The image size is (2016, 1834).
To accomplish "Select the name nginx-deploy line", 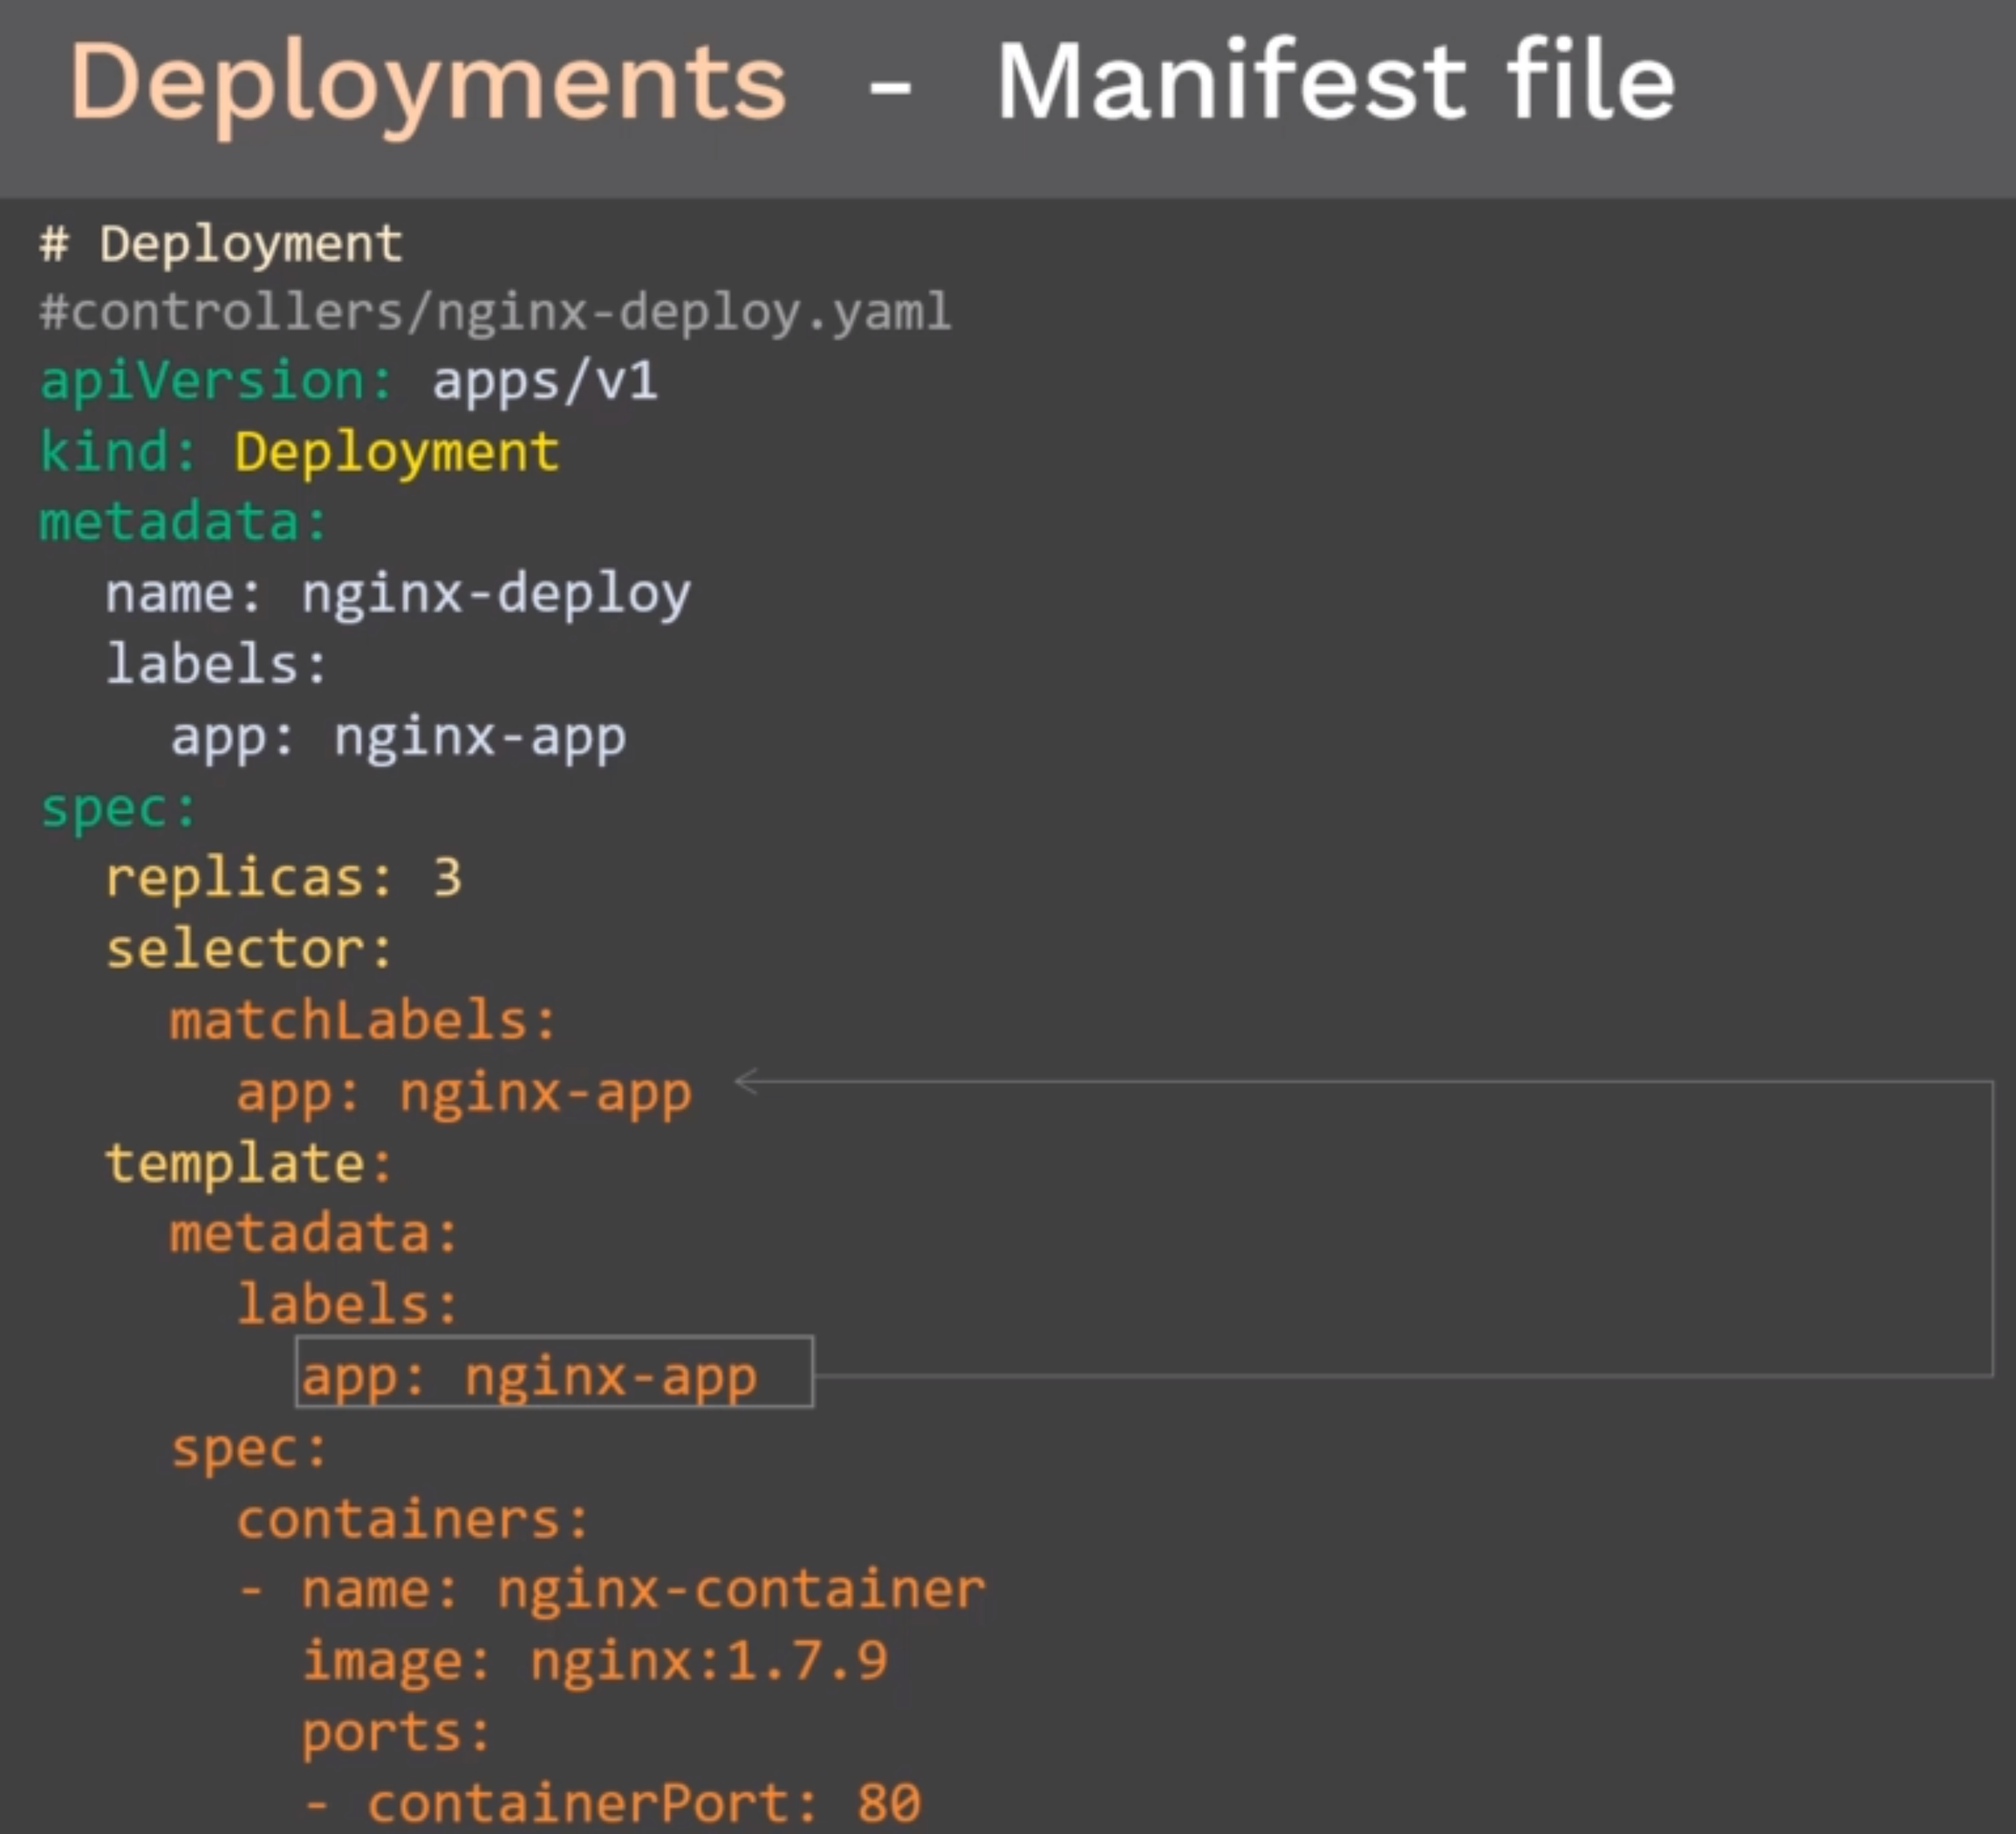I will pos(398,595).
